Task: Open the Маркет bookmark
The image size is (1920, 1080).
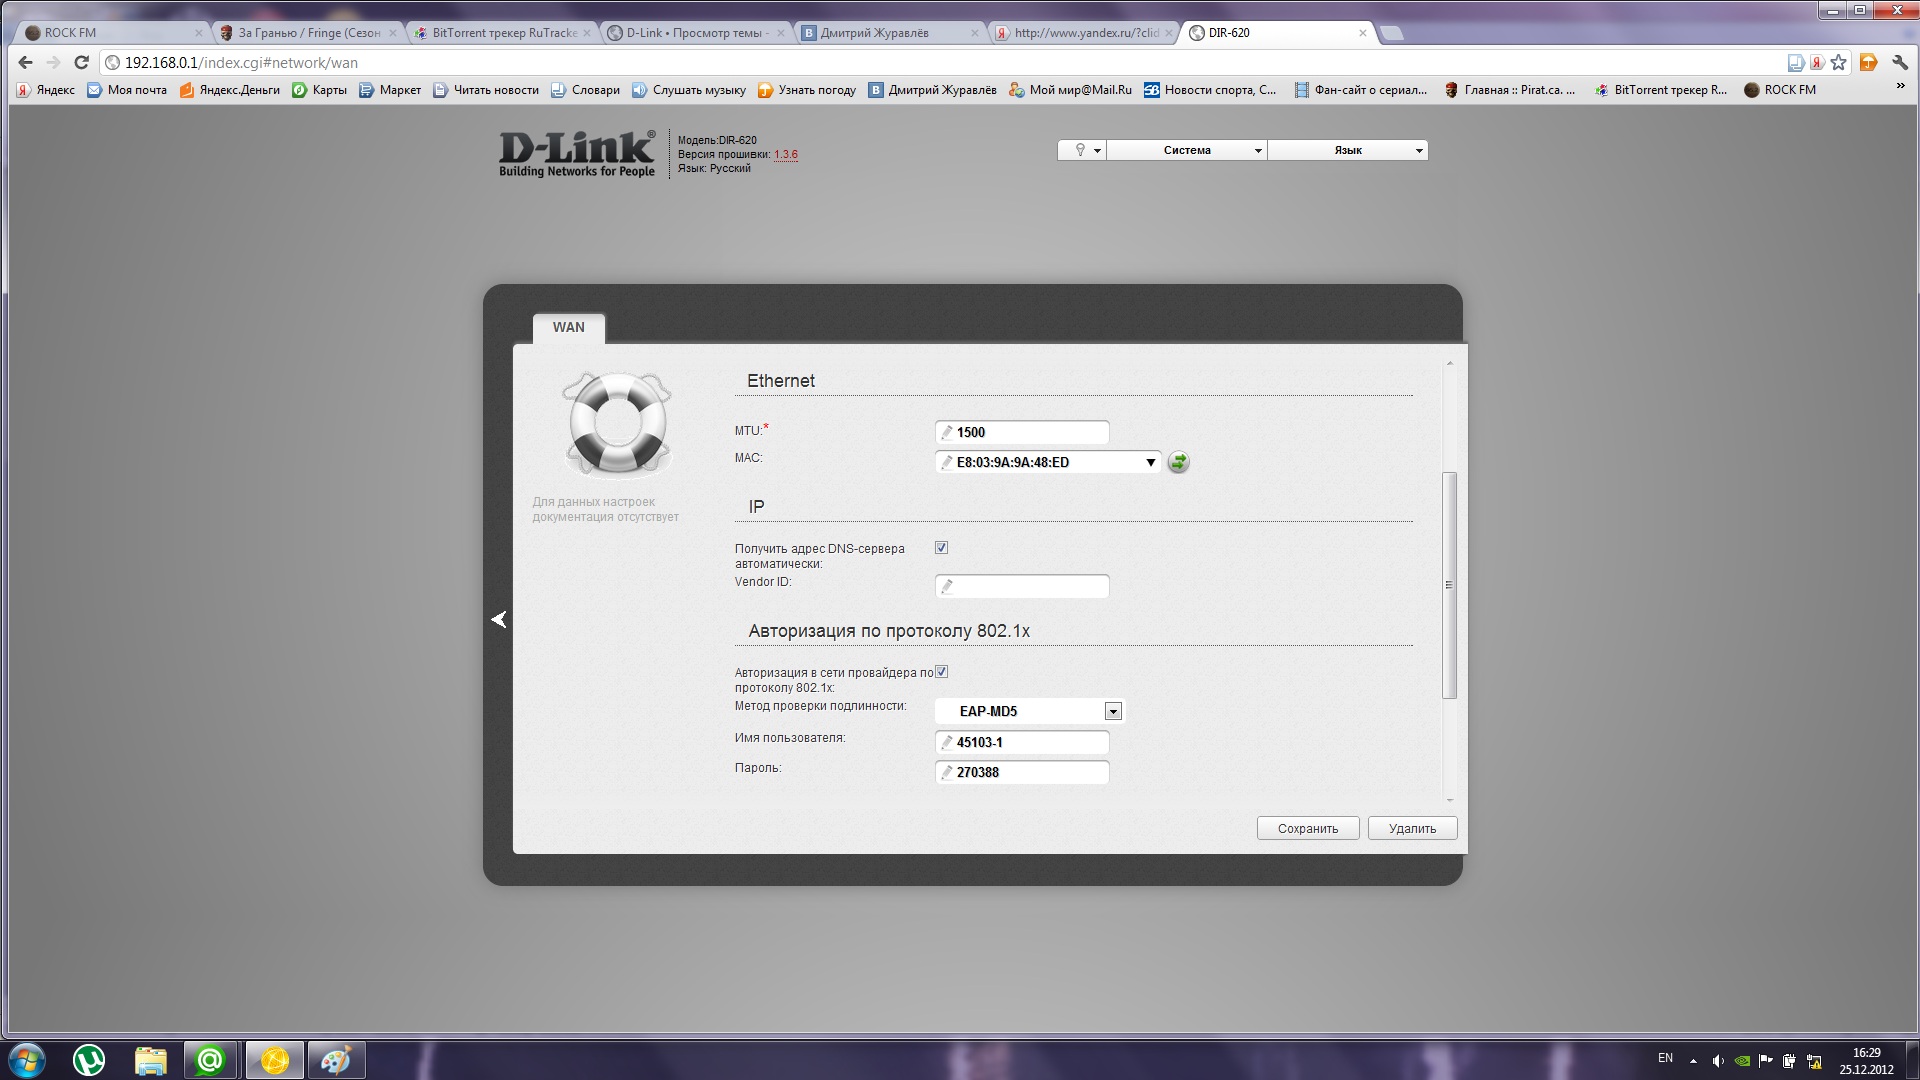Action: (390, 90)
